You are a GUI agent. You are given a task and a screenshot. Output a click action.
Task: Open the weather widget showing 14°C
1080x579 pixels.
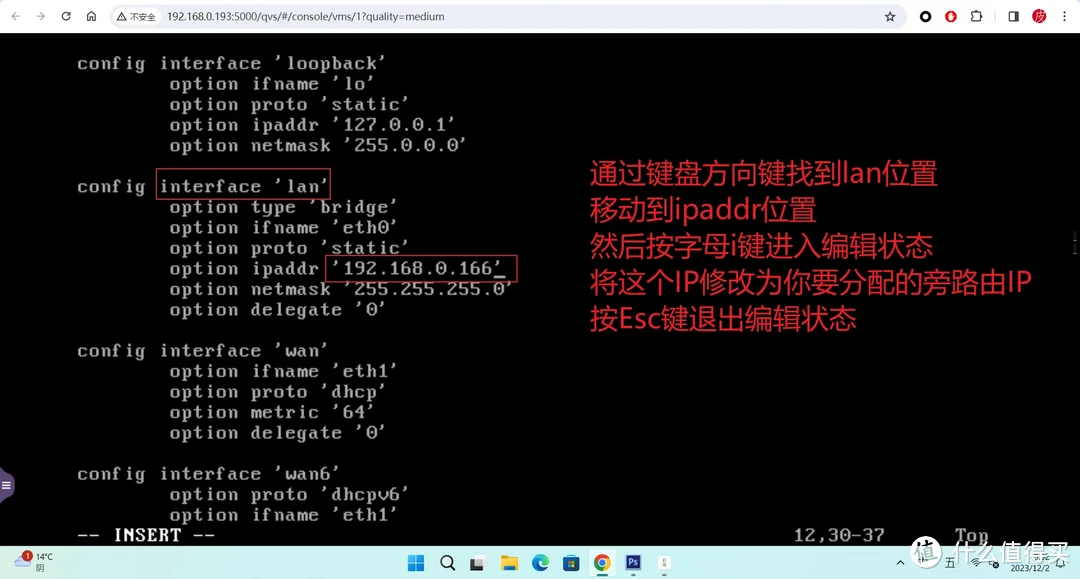[34, 562]
